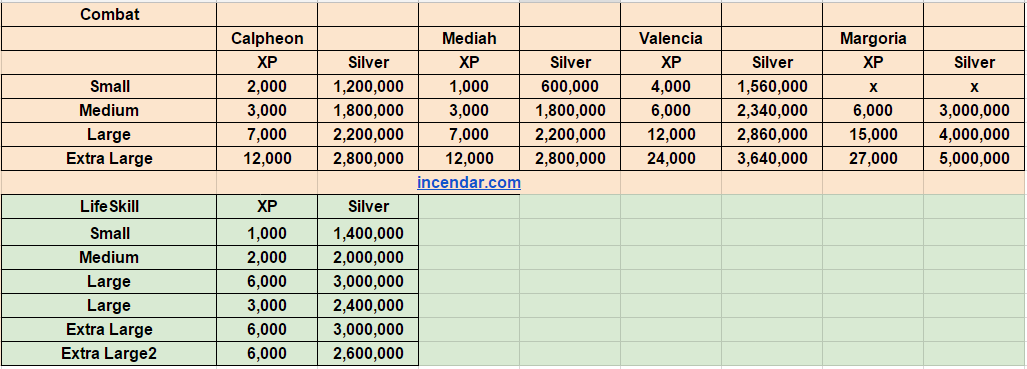
Task: Select Margoria Large XP cell 15,000
Action: (873, 134)
